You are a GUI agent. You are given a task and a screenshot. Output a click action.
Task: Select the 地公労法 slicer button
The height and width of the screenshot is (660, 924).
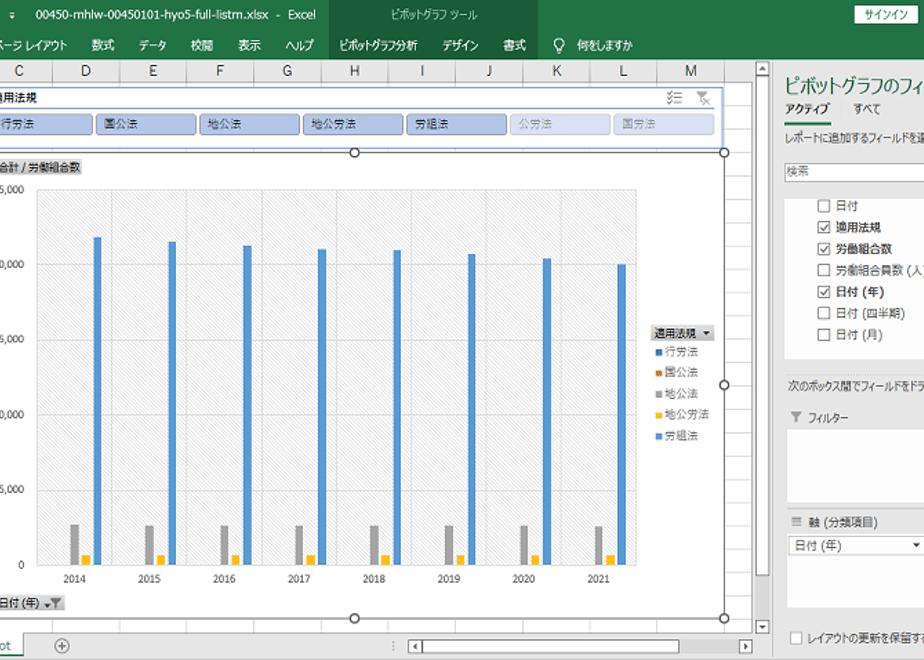pyautogui.click(x=353, y=124)
